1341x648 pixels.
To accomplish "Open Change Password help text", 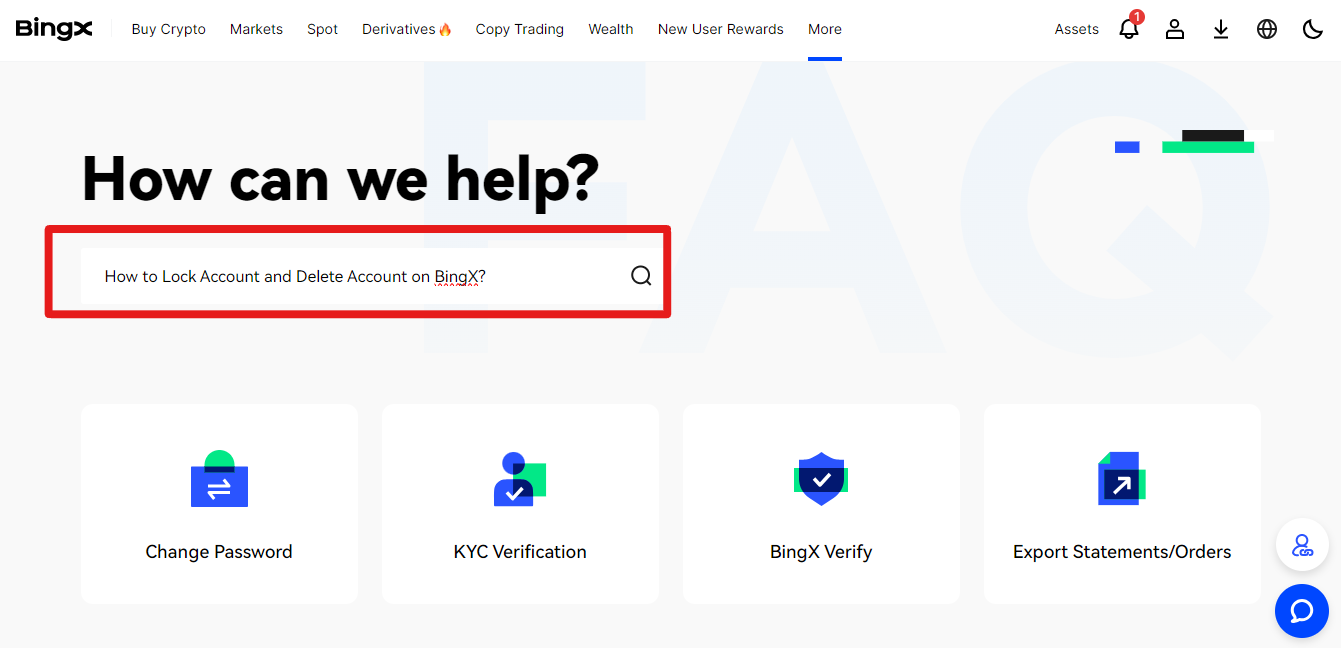I will (x=219, y=551).
